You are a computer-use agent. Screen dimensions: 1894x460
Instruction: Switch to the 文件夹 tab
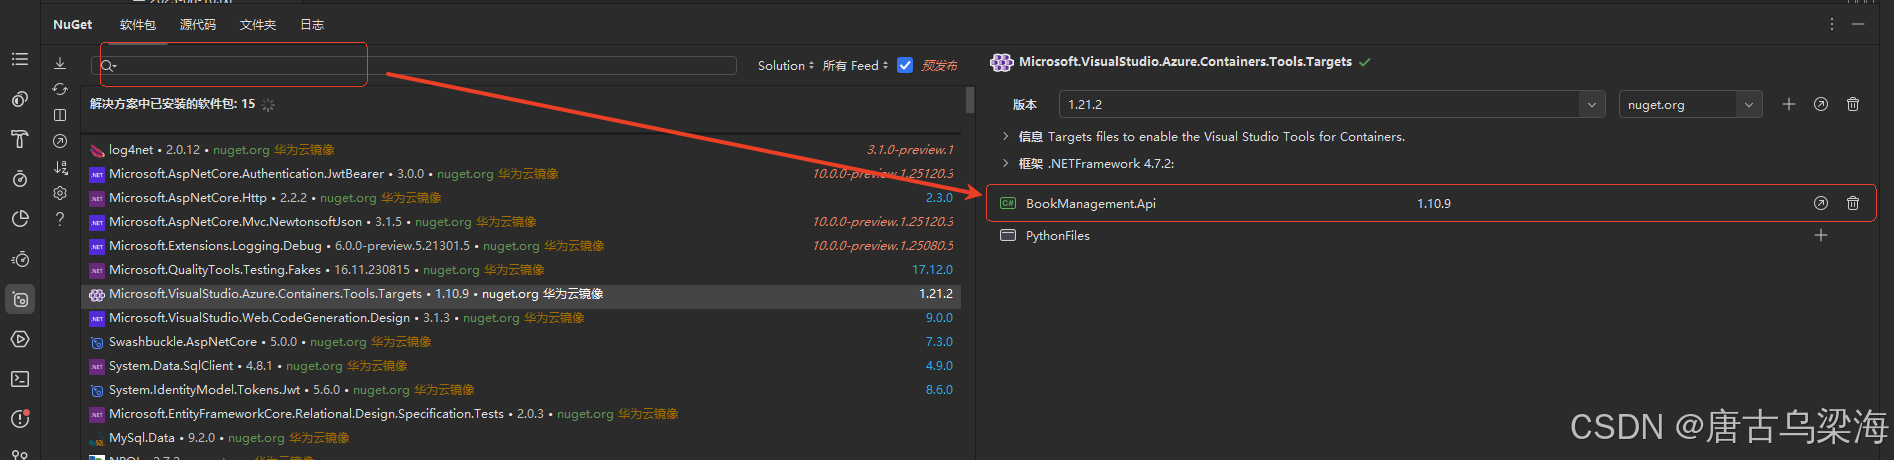[x=258, y=24]
